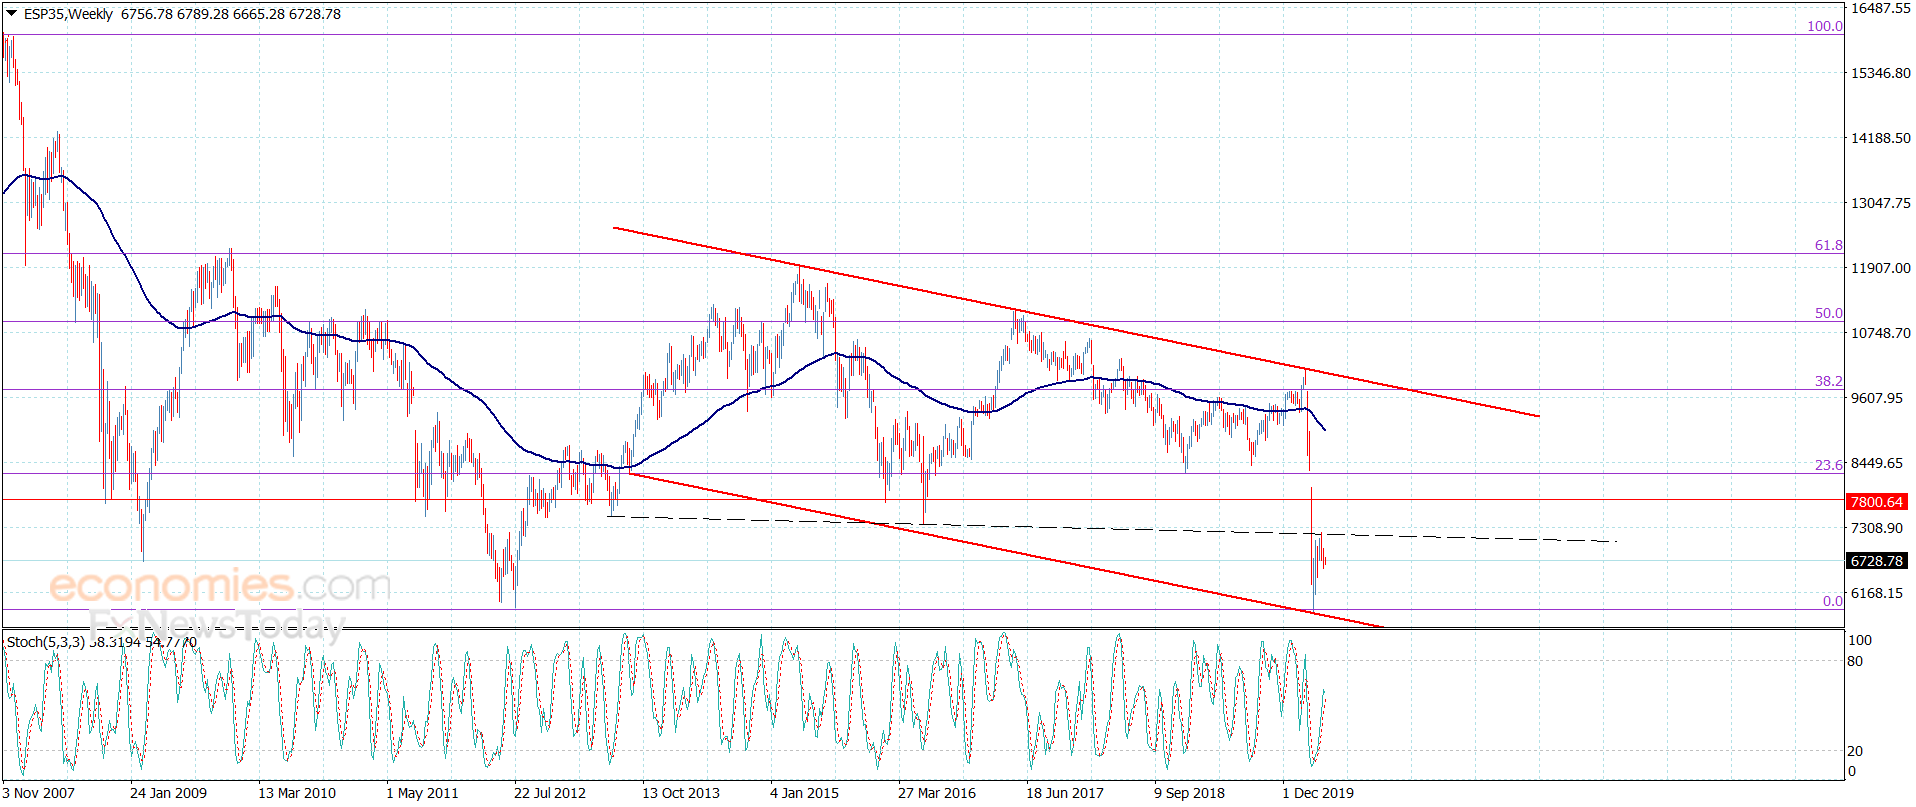The width and height of the screenshot is (1916, 807).
Task: Click the 7308.90 price axis value
Action: click(1877, 528)
